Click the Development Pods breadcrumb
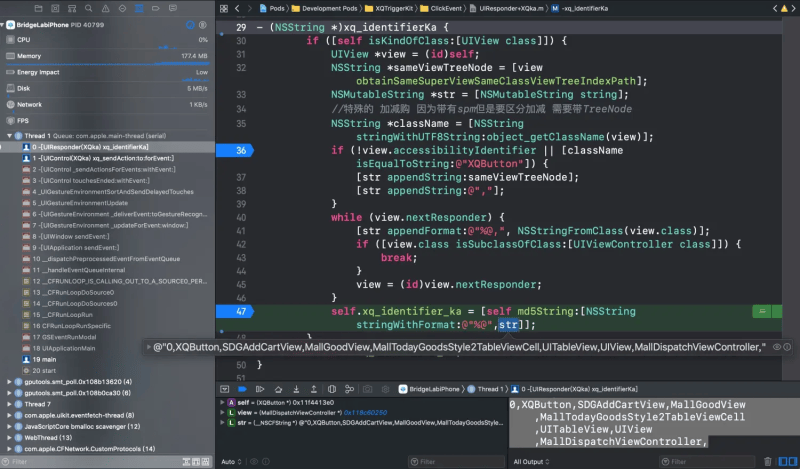Screen dimensions: 800x469 [328, 7]
